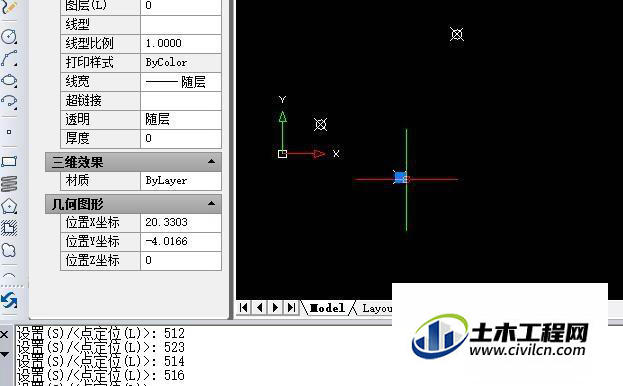This screenshot has width=623, height=386.
Task: Select the Revision Cloud tool
Action: [9, 250]
